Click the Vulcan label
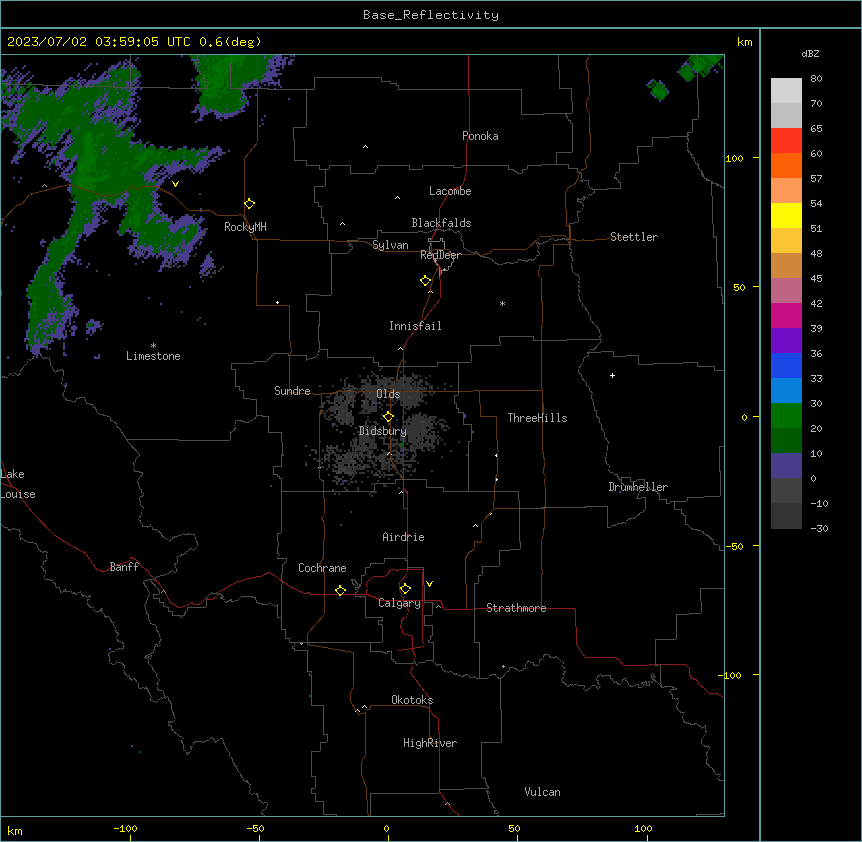 542,792
